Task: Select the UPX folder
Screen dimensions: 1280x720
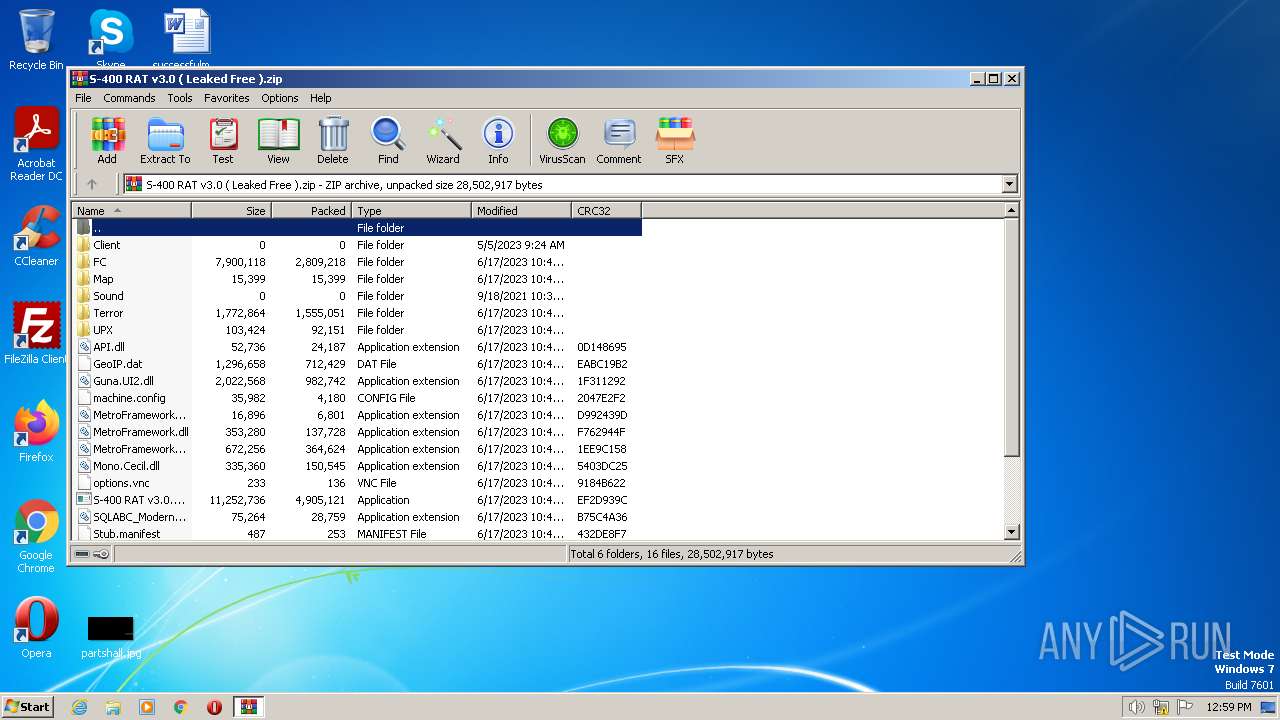Action: pyautogui.click(x=357, y=330)
